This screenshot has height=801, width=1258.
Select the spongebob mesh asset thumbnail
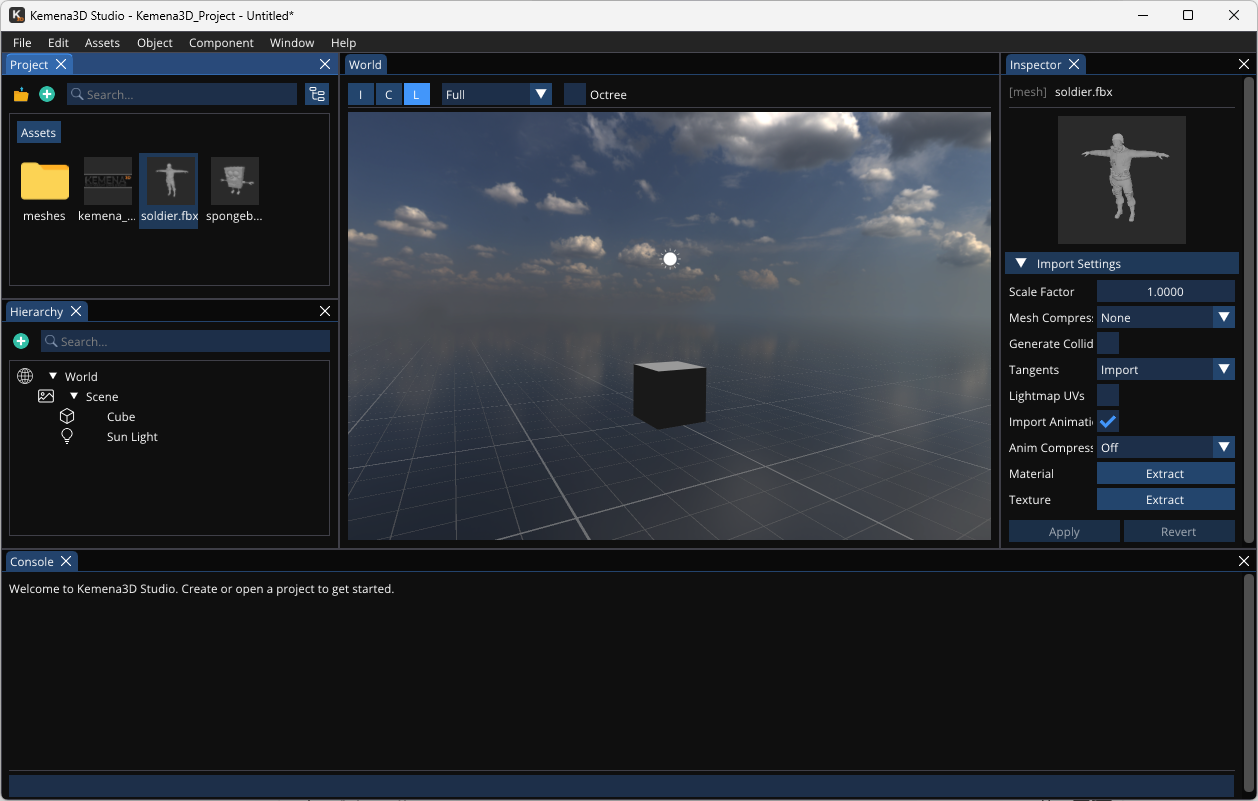[235, 181]
